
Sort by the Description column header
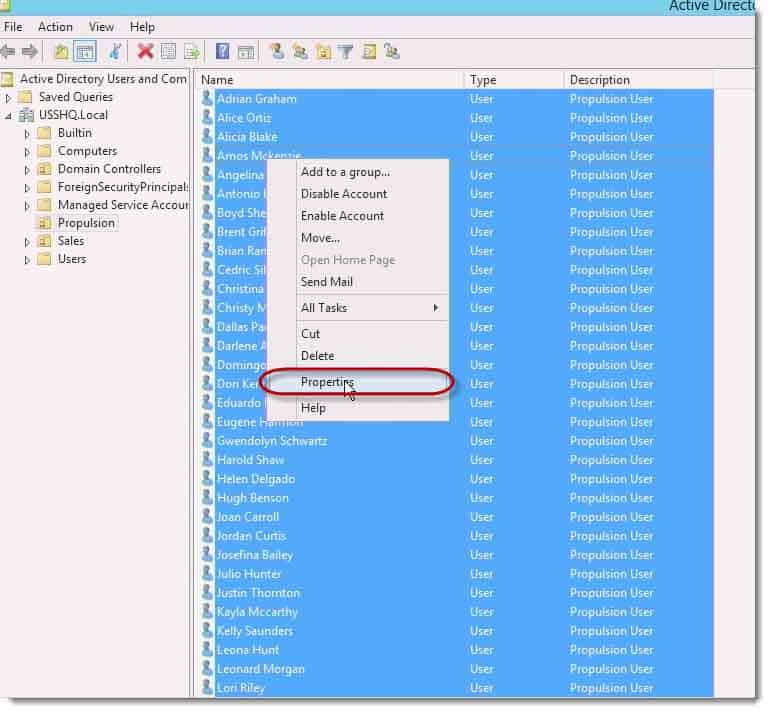tap(638, 80)
